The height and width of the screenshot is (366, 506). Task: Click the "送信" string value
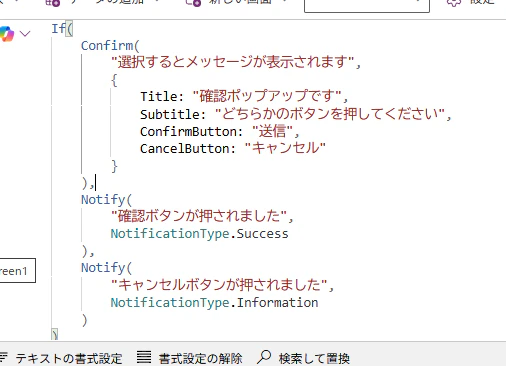click(x=272, y=131)
